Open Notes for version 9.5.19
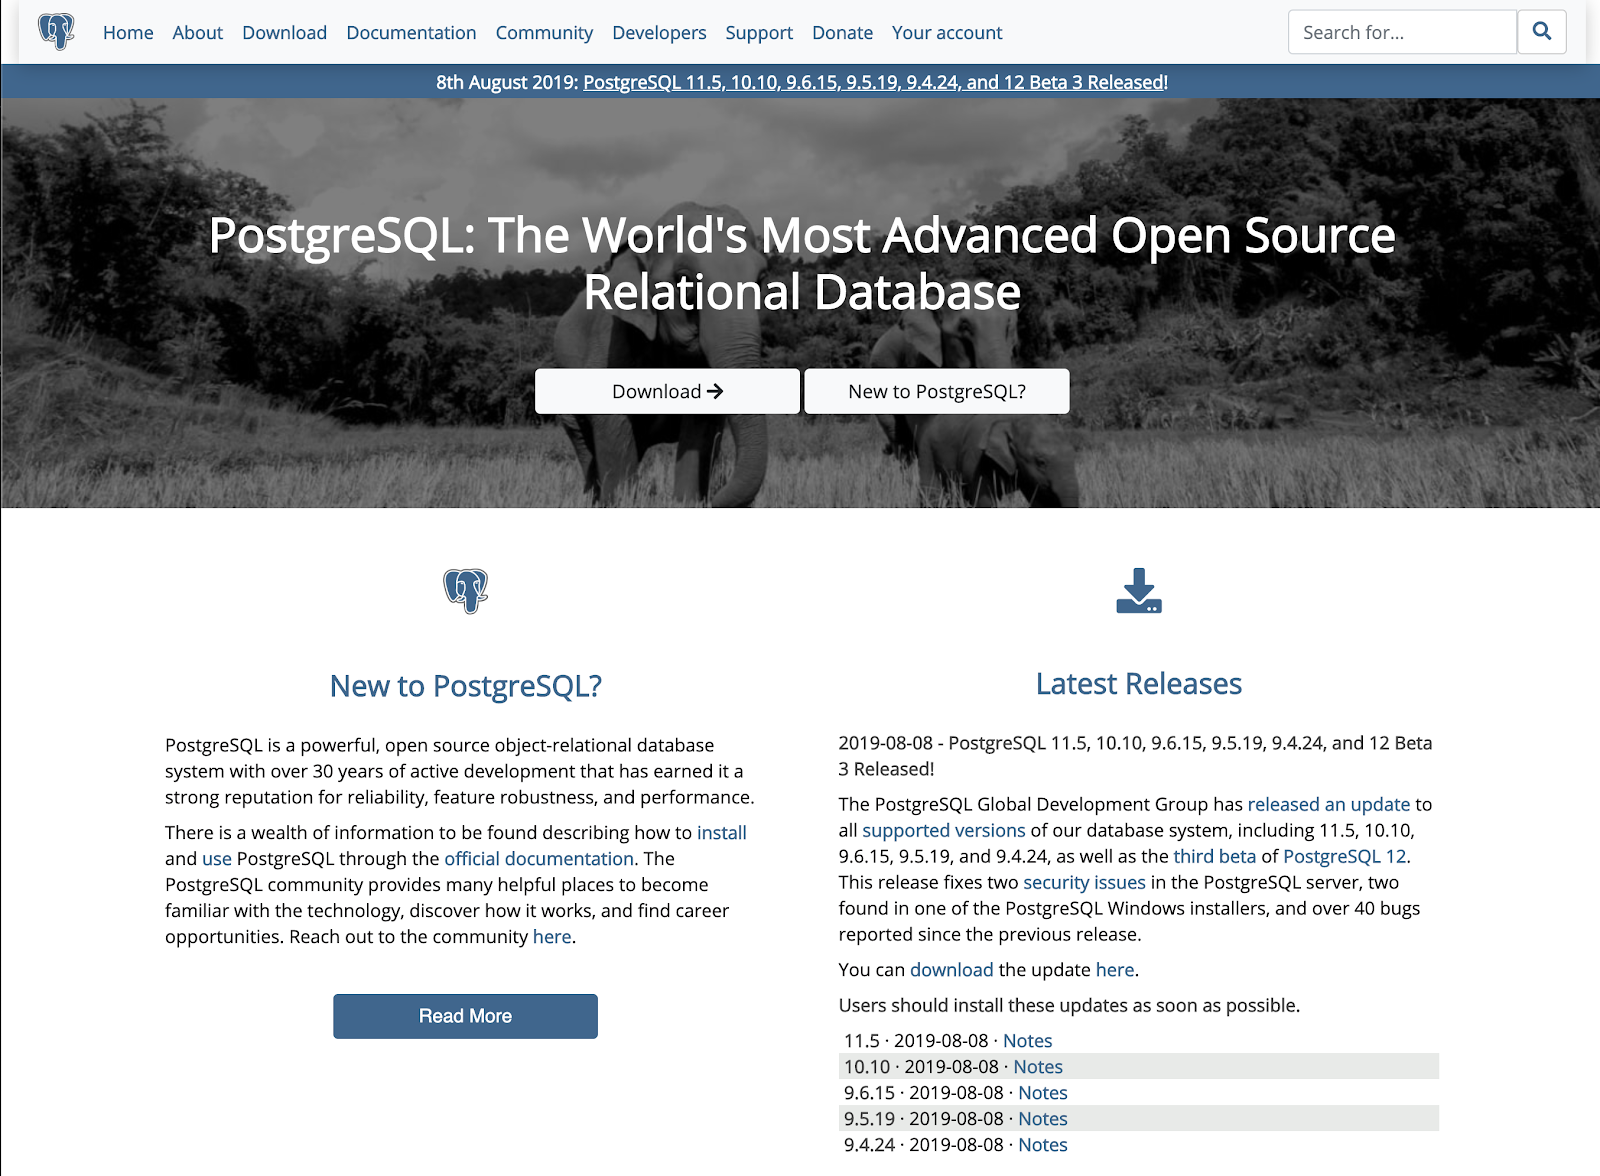1600x1176 pixels. coord(1043,1119)
